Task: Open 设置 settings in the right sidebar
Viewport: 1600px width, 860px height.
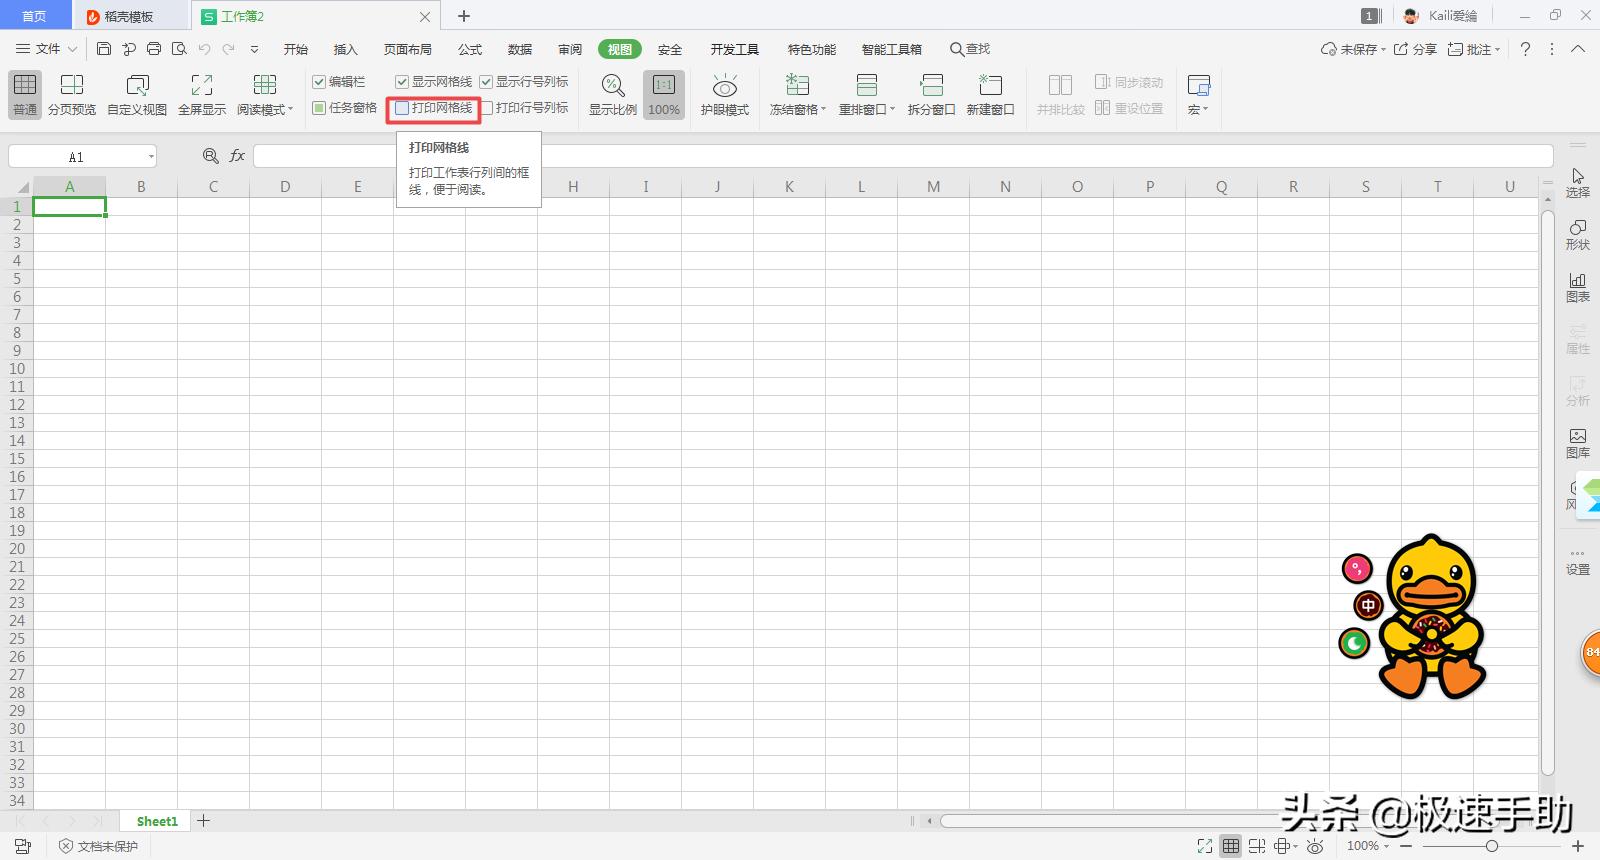Action: (x=1578, y=562)
